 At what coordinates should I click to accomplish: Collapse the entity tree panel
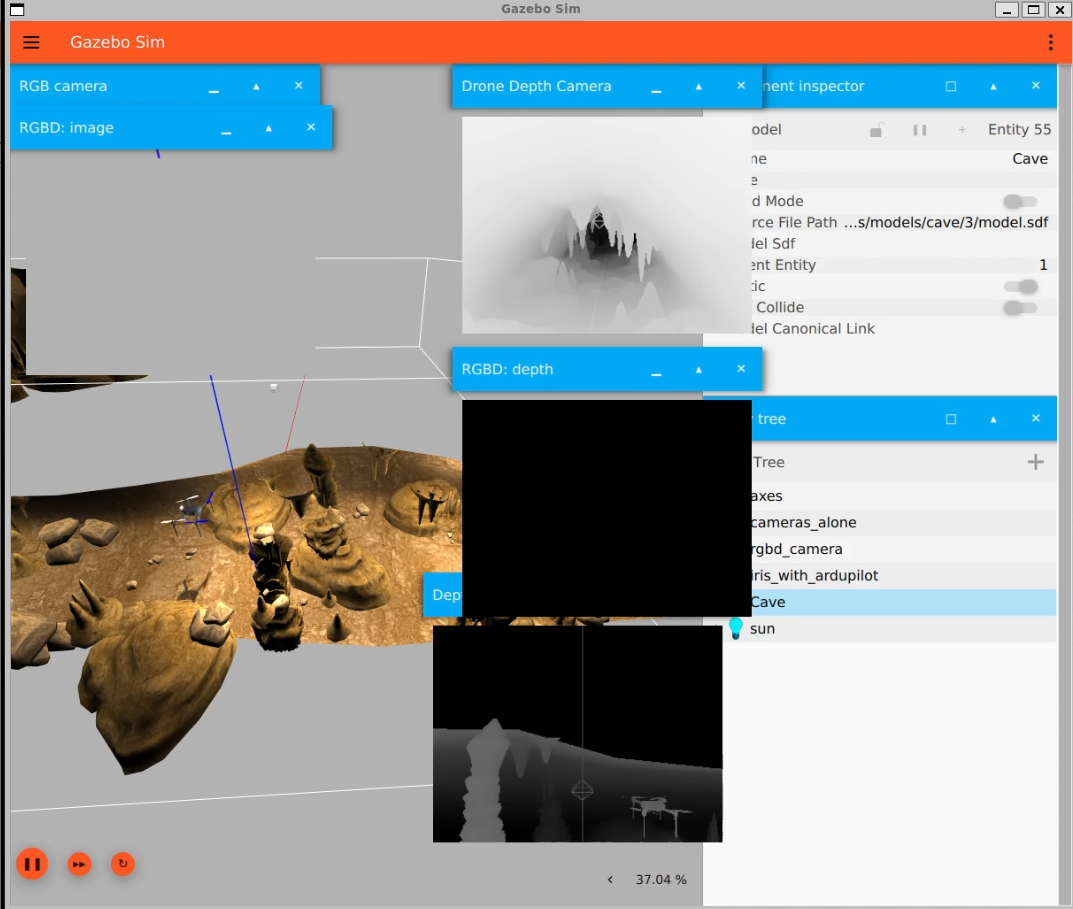(993, 419)
